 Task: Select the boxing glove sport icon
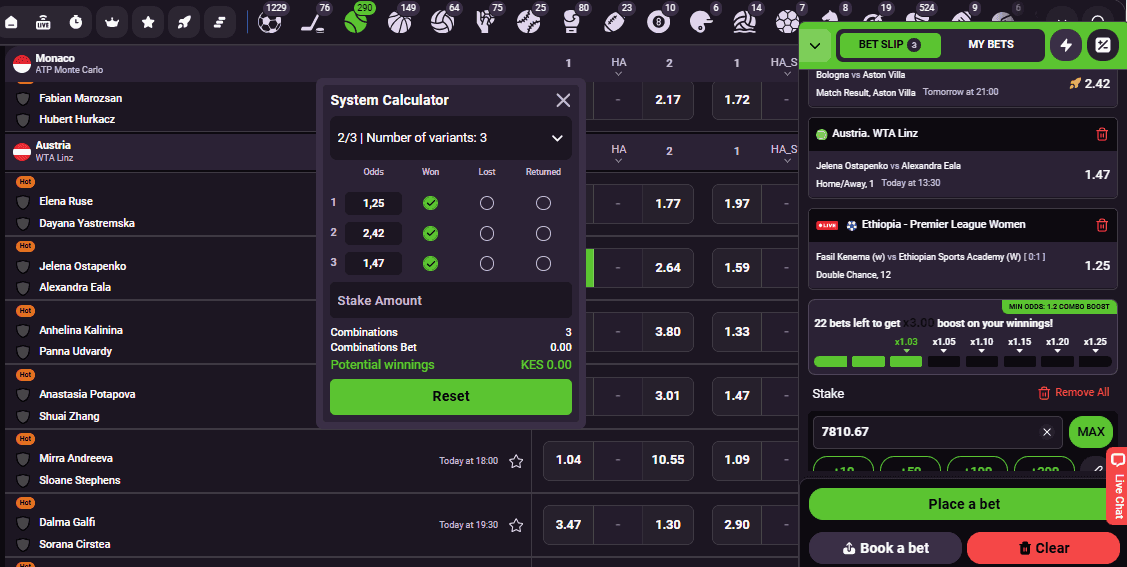[572, 21]
